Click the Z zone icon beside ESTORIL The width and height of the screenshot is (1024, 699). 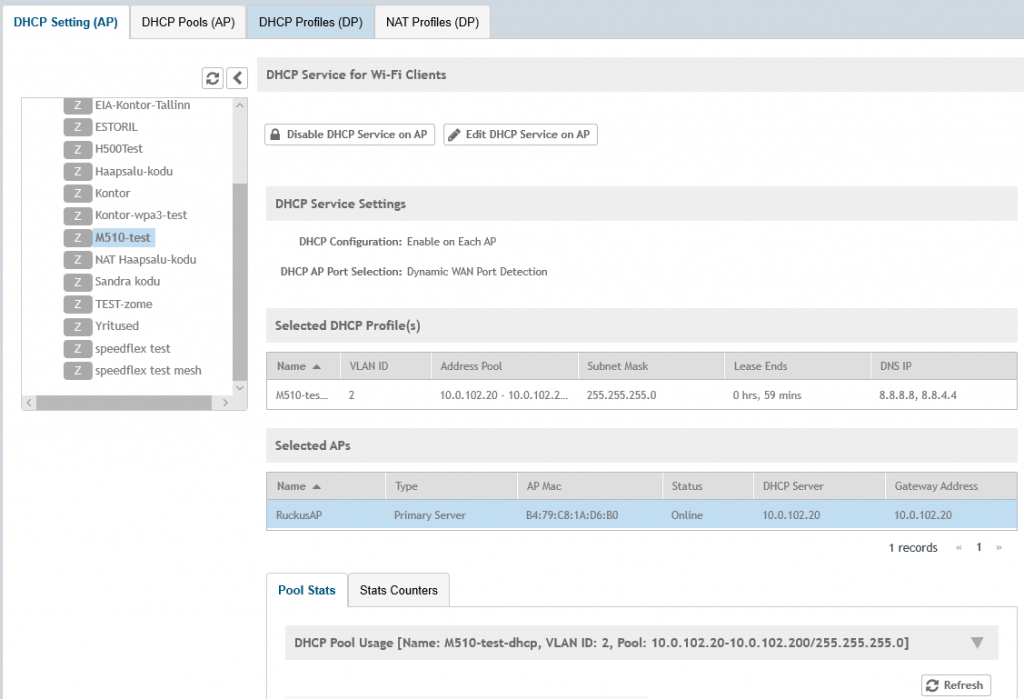(x=77, y=127)
